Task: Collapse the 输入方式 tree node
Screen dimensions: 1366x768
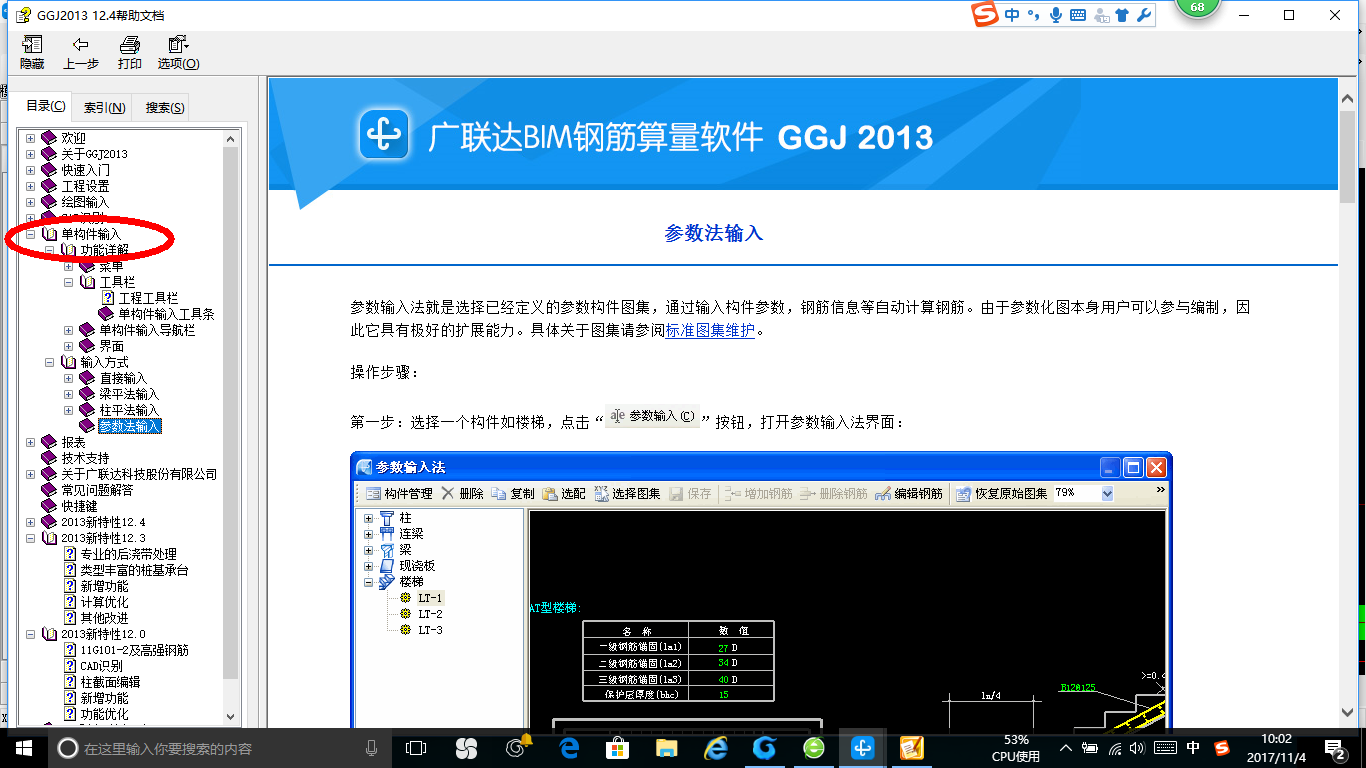Action: click(49, 362)
